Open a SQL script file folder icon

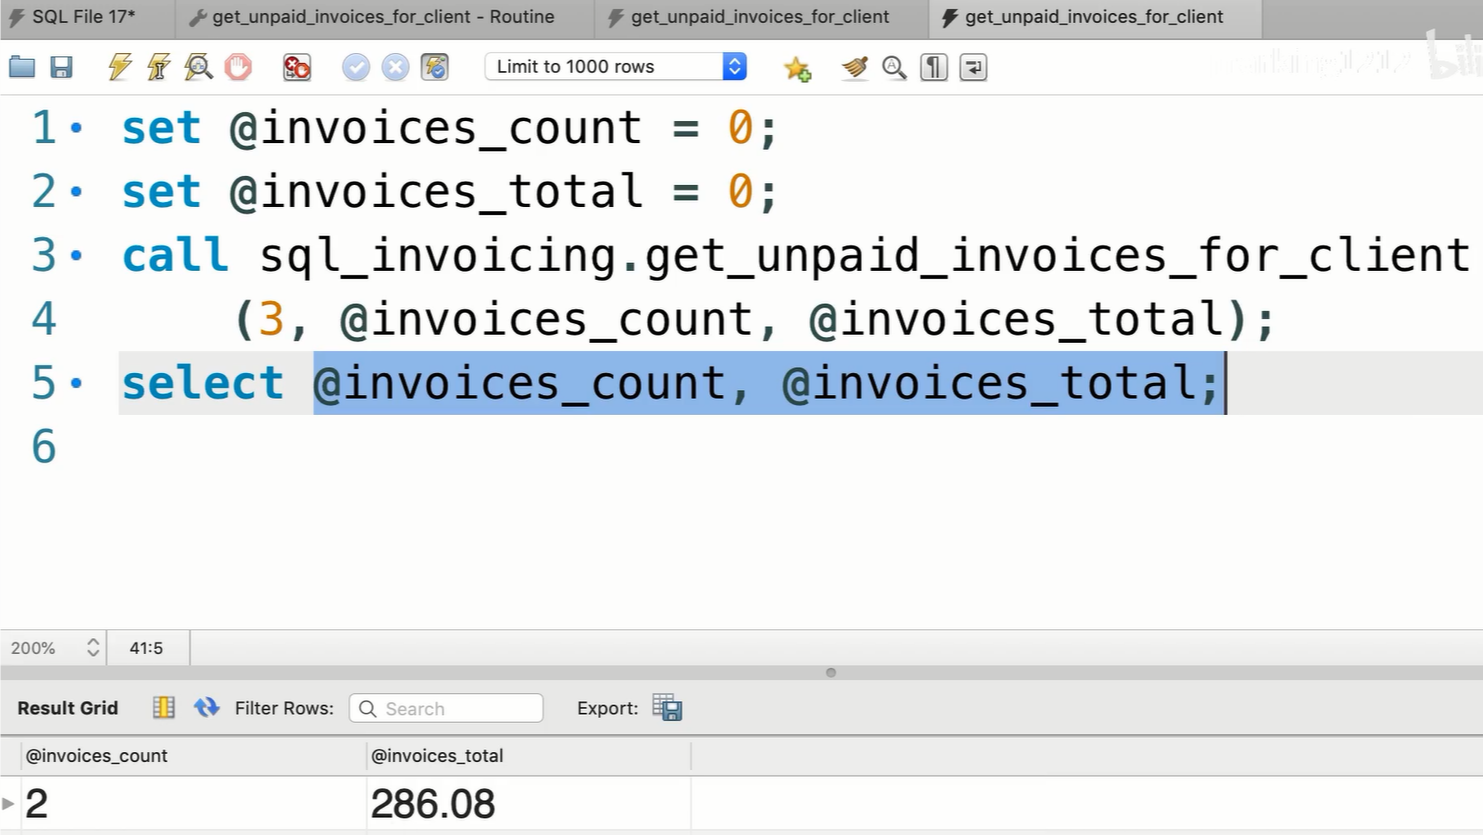click(x=22, y=67)
